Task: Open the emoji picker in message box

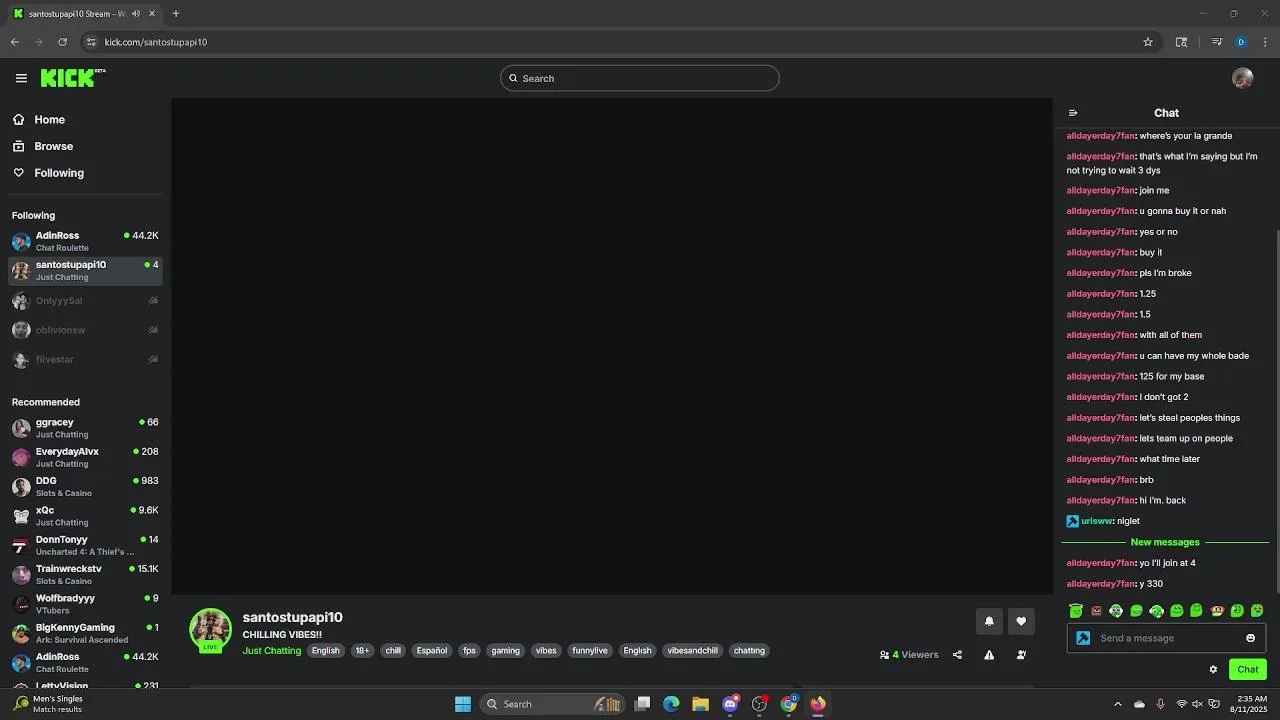Action: tap(1250, 638)
